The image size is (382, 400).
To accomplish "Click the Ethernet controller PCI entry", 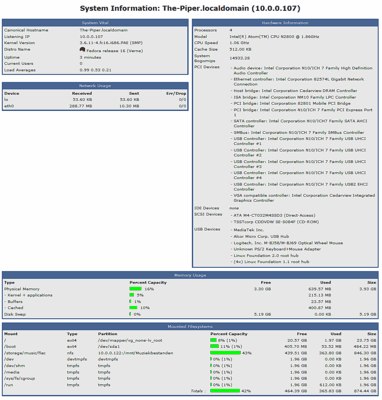I will [x=299, y=82].
